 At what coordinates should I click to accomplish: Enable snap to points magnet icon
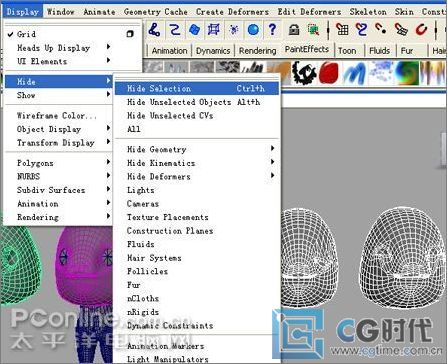point(381,30)
